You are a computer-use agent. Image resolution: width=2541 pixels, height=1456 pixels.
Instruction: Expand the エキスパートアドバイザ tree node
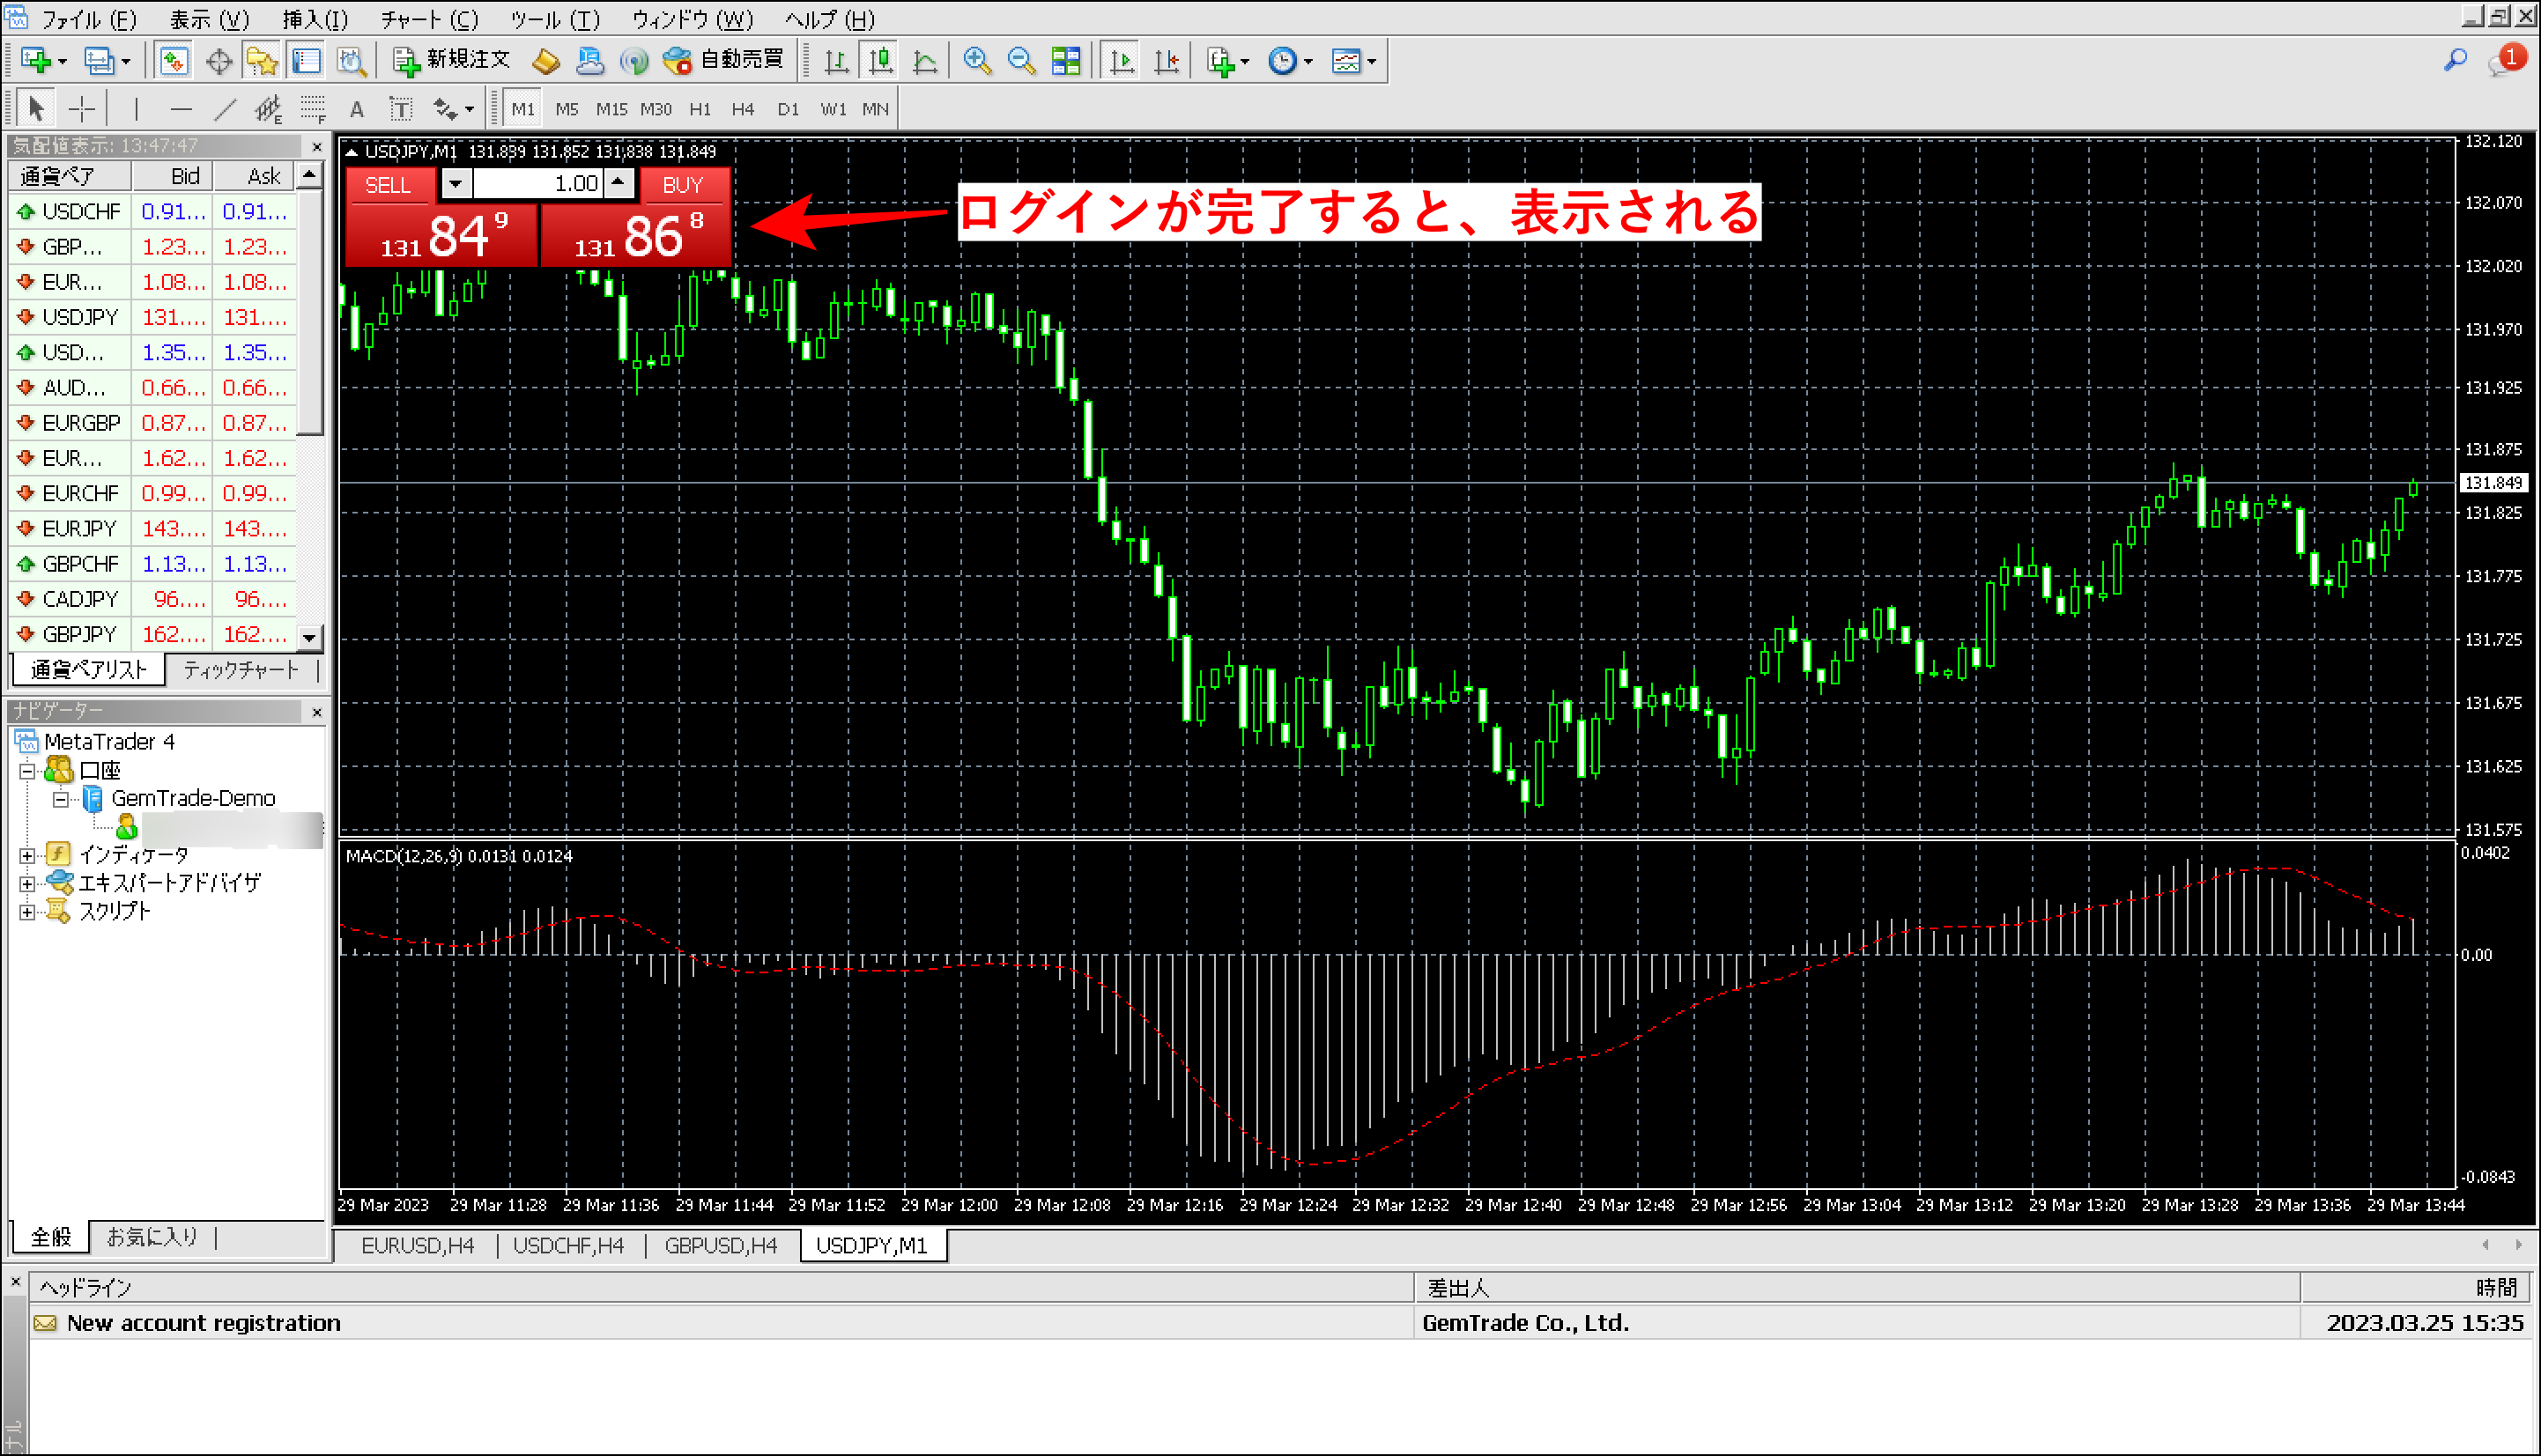(28, 883)
